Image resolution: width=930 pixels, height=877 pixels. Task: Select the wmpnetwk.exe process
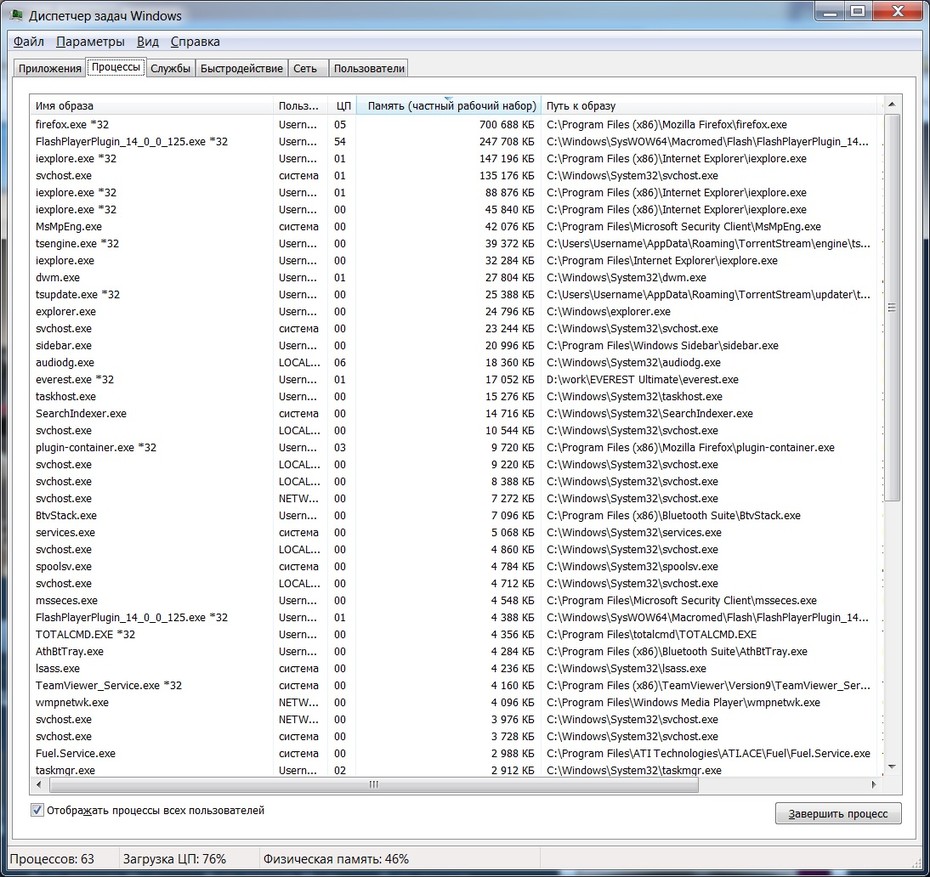pos(456,703)
